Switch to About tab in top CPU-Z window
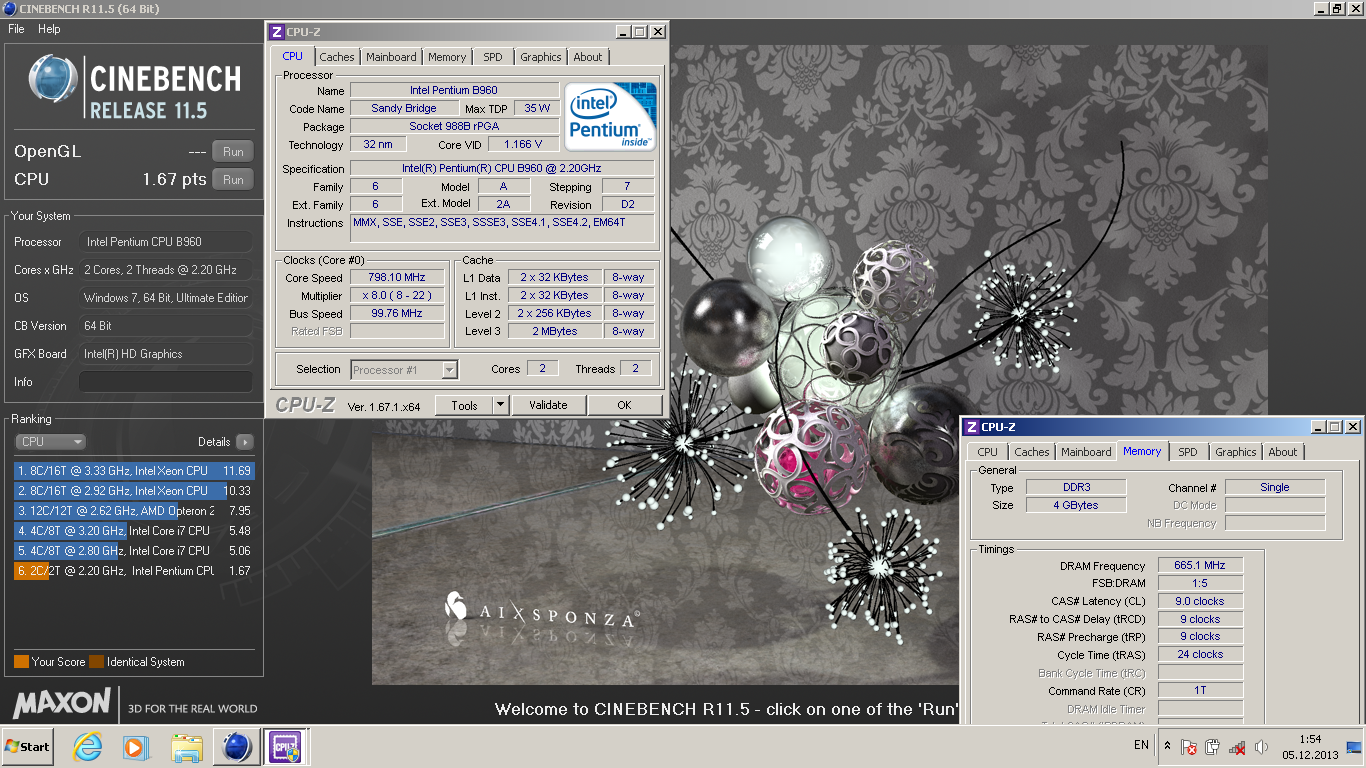Image resolution: width=1366 pixels, height=768 pixels. (x=588, y=57)
